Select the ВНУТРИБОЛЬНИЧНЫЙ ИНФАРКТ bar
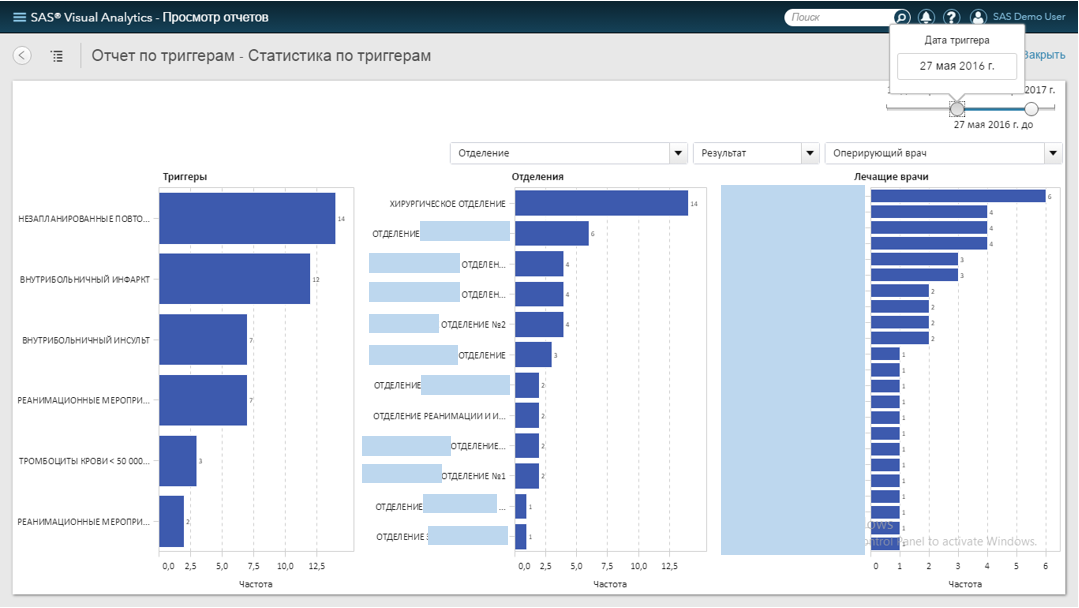1079x608 pixels. pyautogui.click(x=235, y=279)
